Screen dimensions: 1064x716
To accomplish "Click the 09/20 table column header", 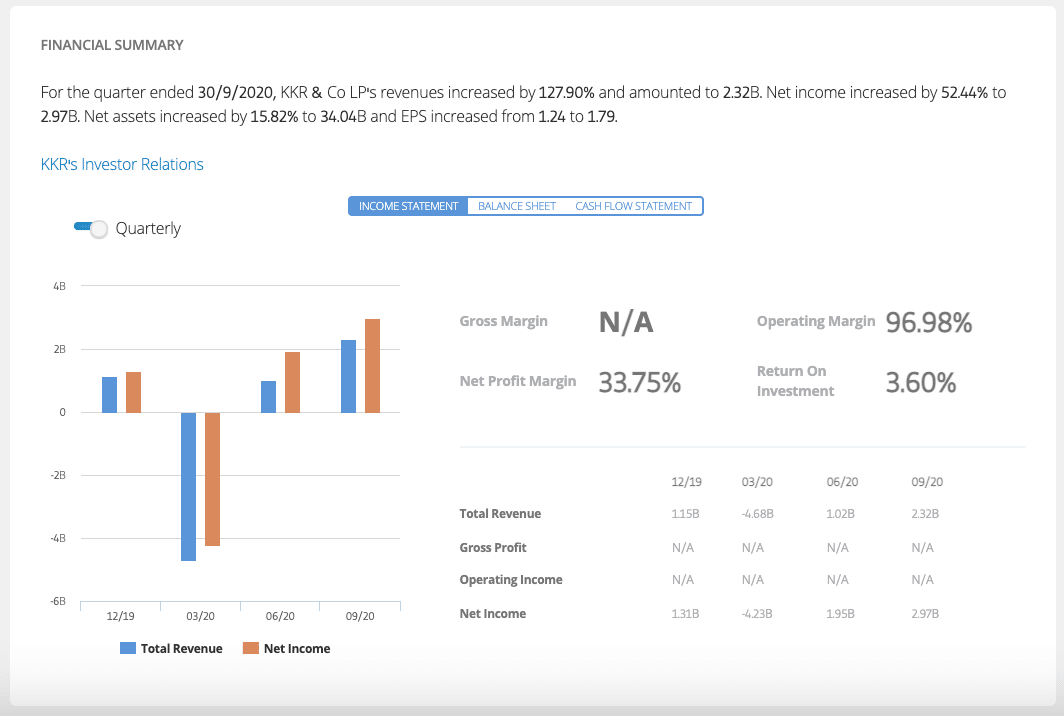I will point(927,482).
